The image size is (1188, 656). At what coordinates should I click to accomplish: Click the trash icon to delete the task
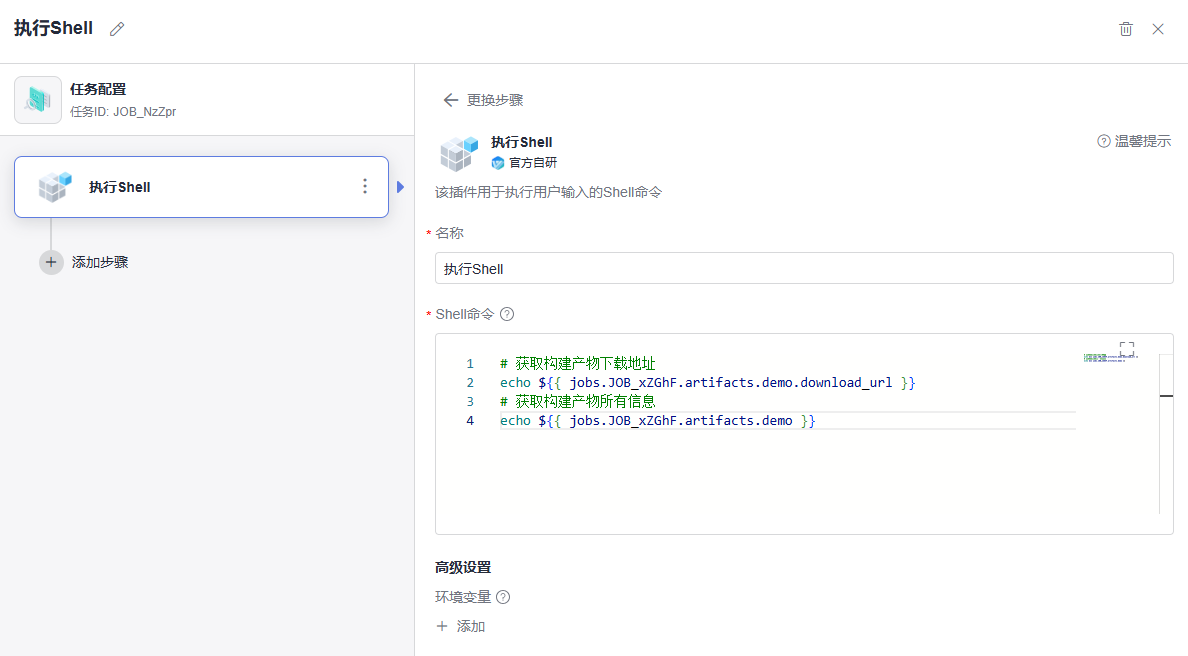(1126, 29)
